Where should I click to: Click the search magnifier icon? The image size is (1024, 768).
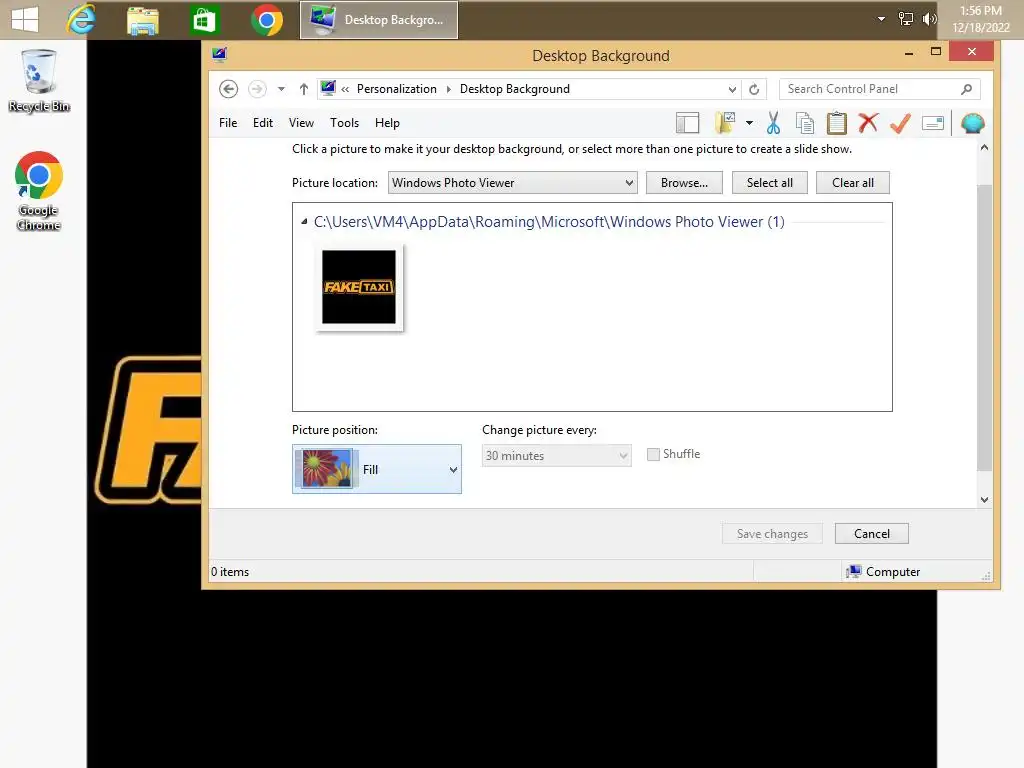[x=967, y=89]
